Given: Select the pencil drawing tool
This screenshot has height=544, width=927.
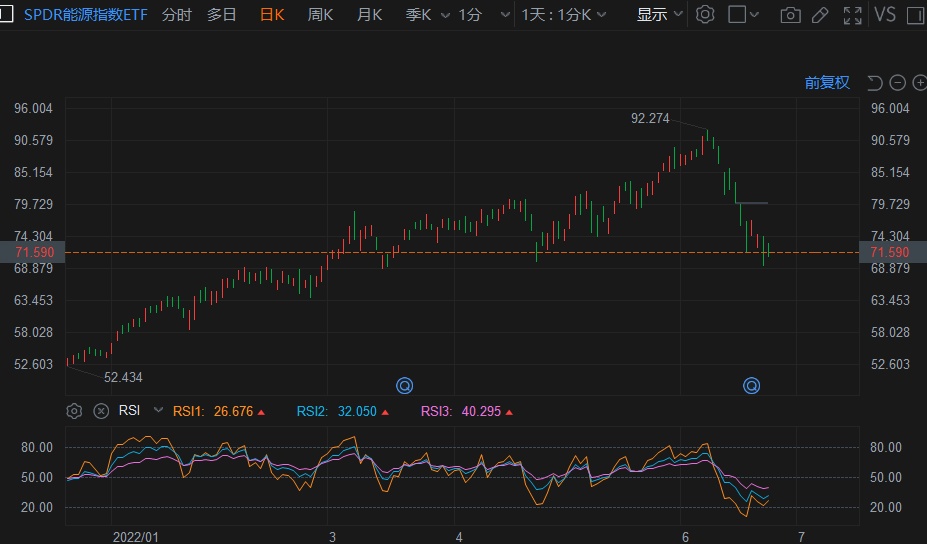Looking at the screenshot, I should (820, 15).
